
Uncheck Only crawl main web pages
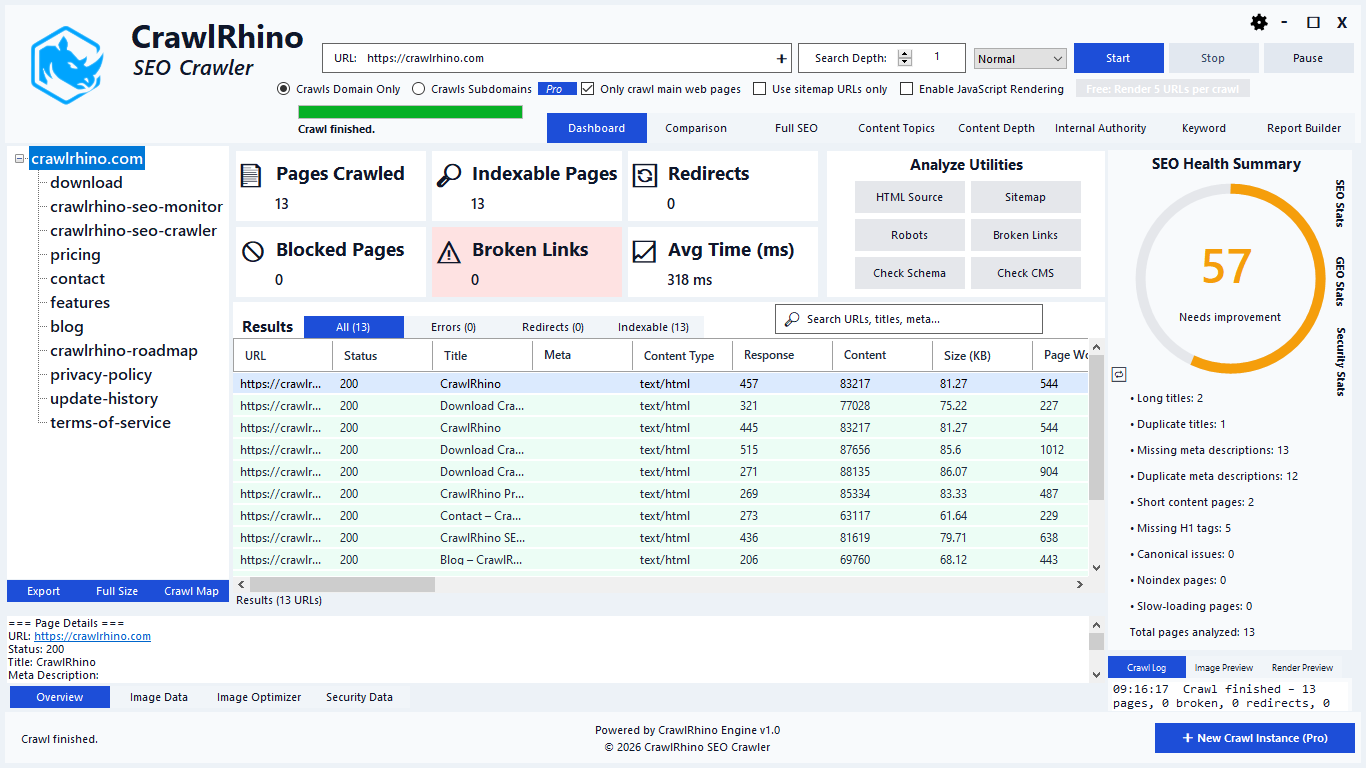(587, 89)
